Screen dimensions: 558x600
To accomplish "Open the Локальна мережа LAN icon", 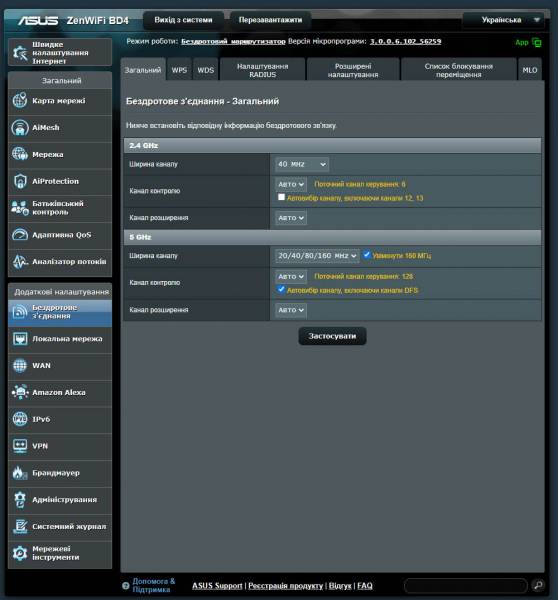I will pyautogui.click(x=20, y=339).
